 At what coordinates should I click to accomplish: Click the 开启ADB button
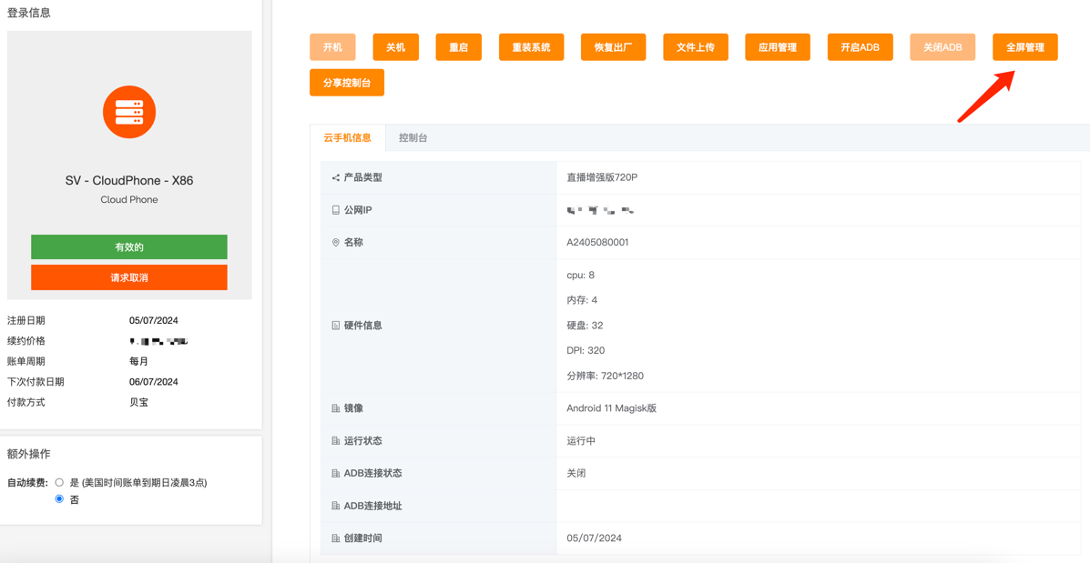click(860, 47)
